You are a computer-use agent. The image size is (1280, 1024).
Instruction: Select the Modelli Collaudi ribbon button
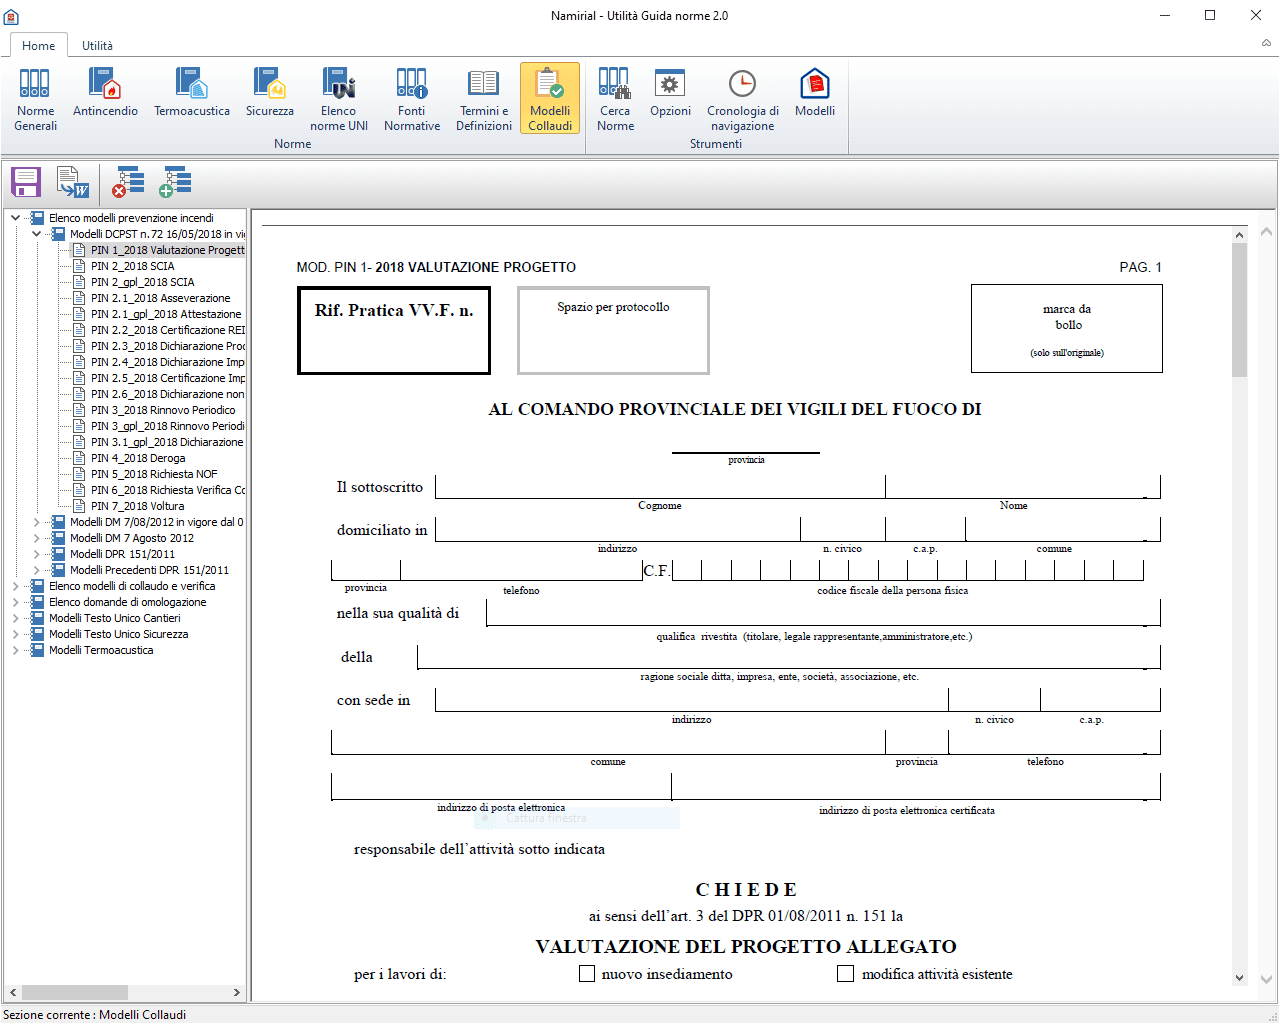(550, 98)
